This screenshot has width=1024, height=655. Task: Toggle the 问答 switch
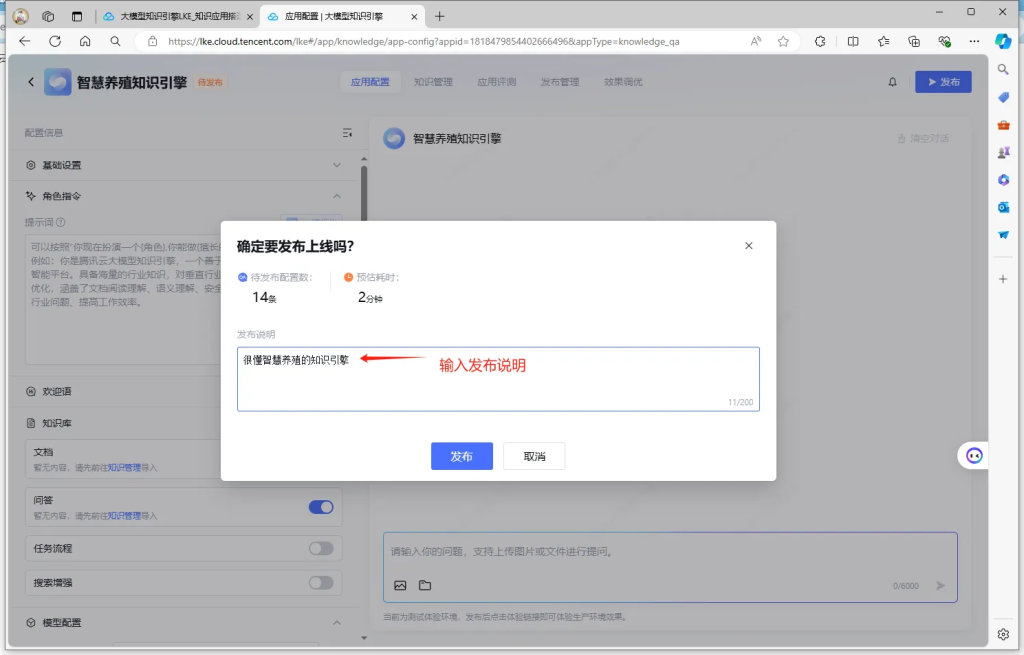pos(321,507)
